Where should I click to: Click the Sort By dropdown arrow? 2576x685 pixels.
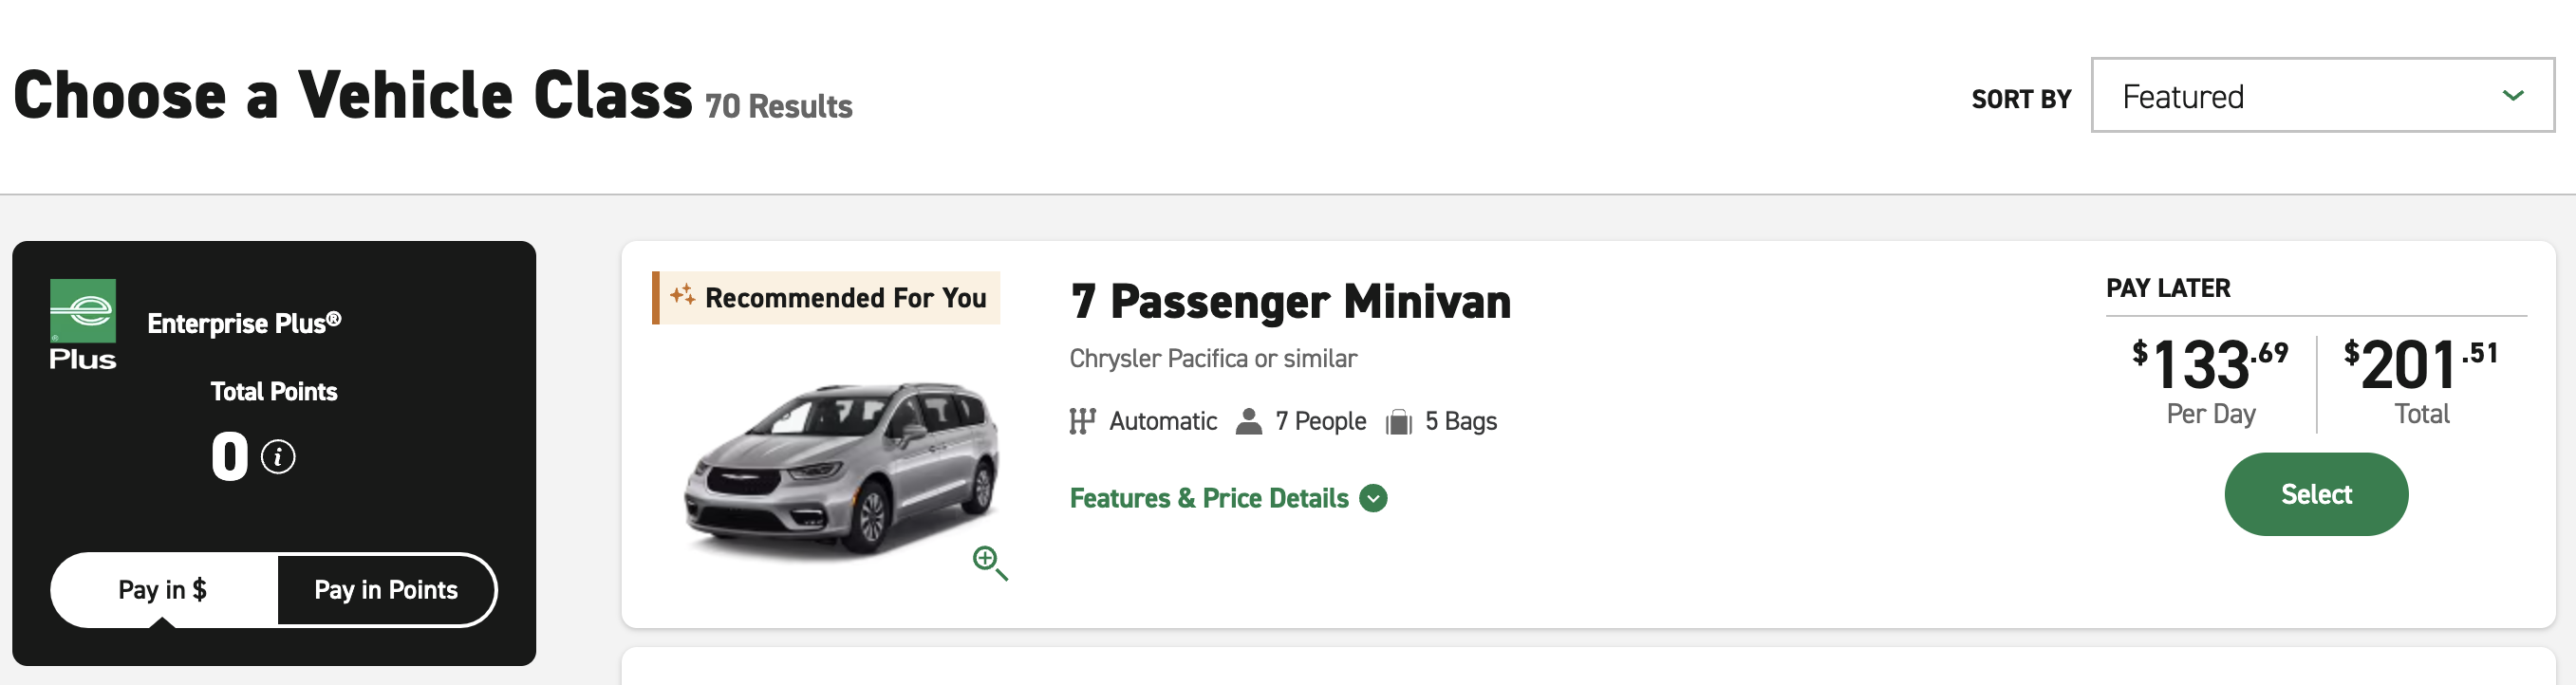(2513, 96)
